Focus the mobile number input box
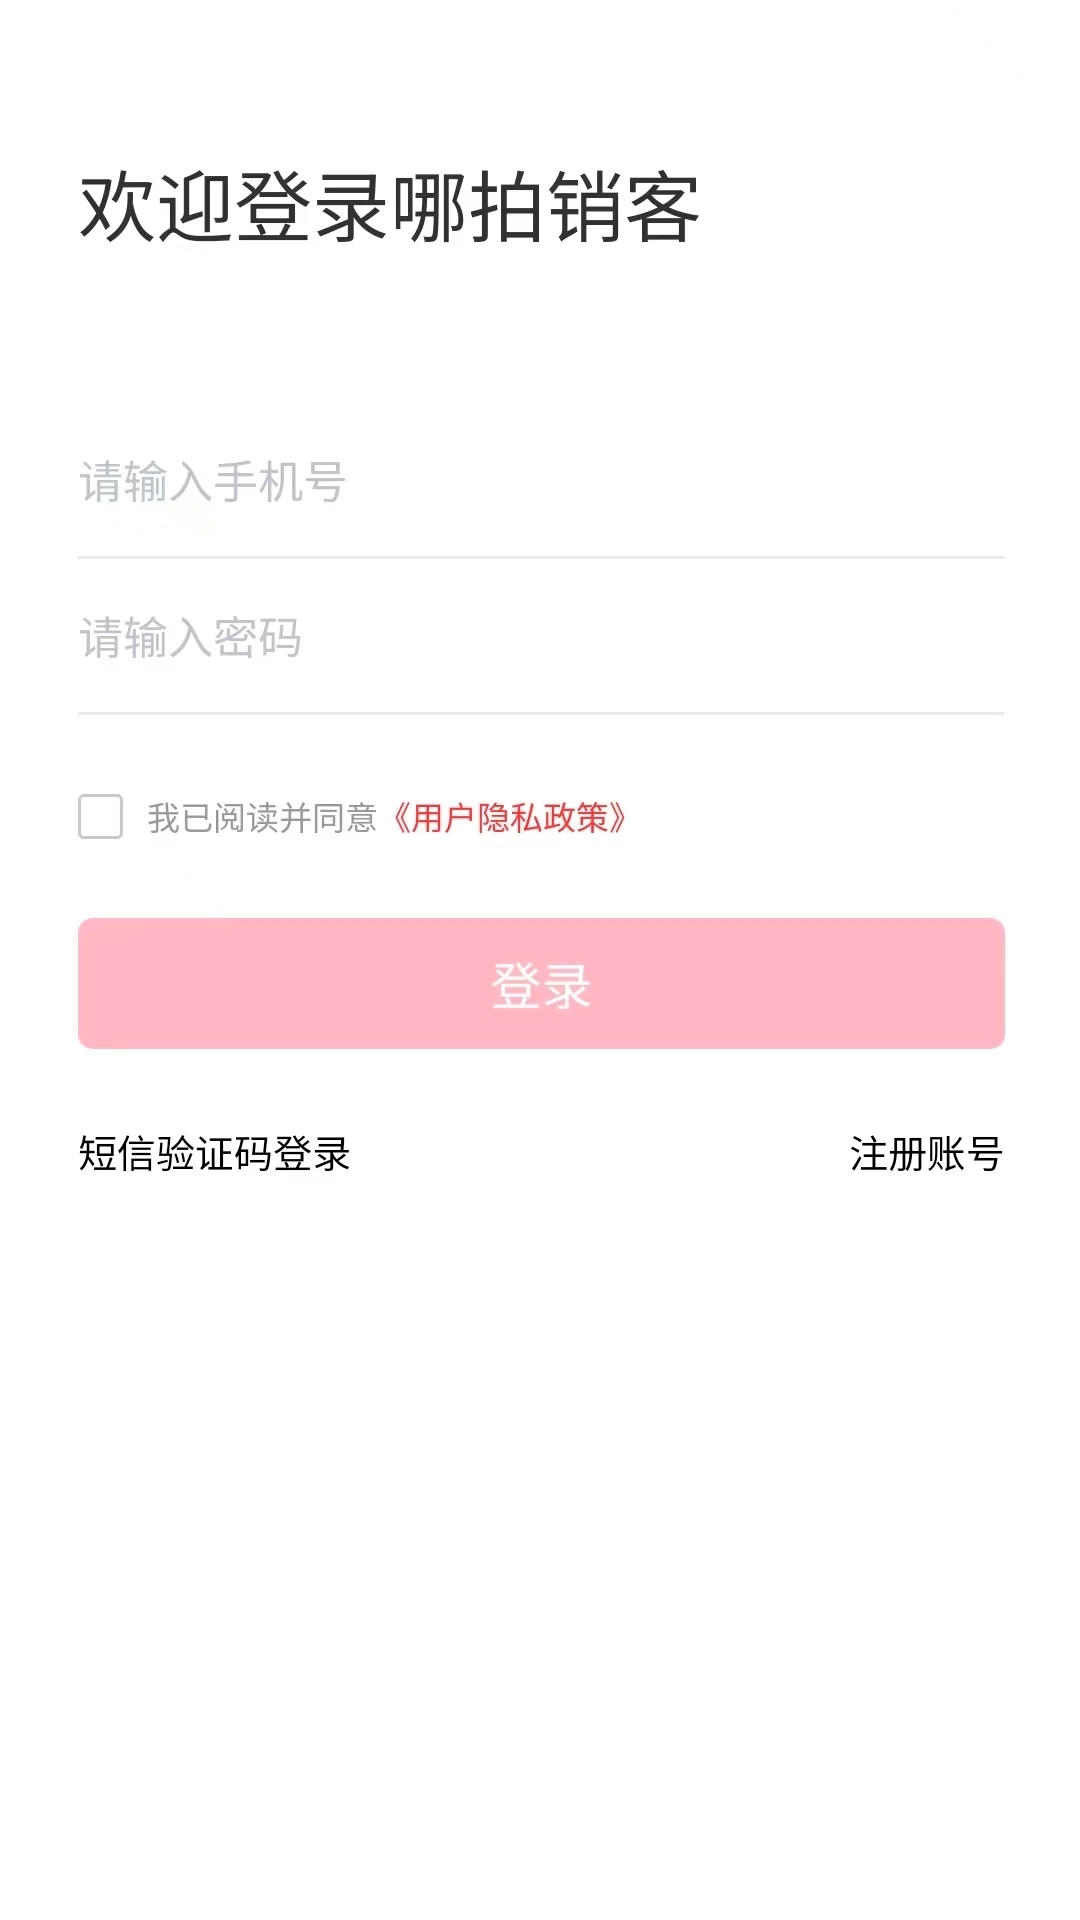The height and width of the screenshot is (1920, 1080). point(540,483)
